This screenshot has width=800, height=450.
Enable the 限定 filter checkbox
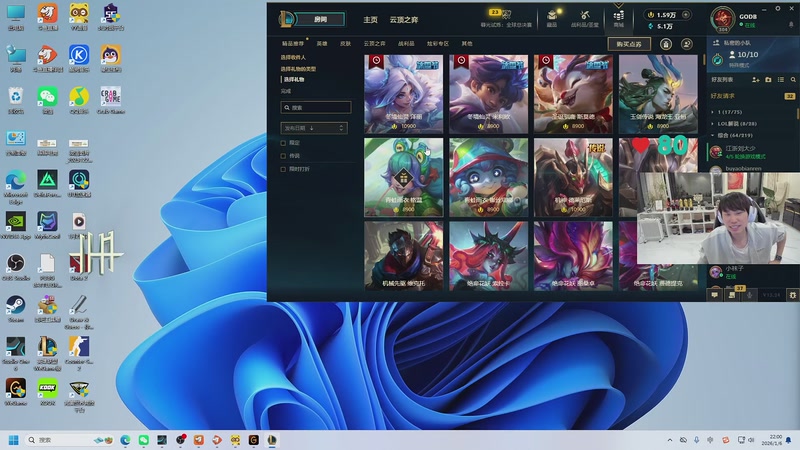pos(284,143)
